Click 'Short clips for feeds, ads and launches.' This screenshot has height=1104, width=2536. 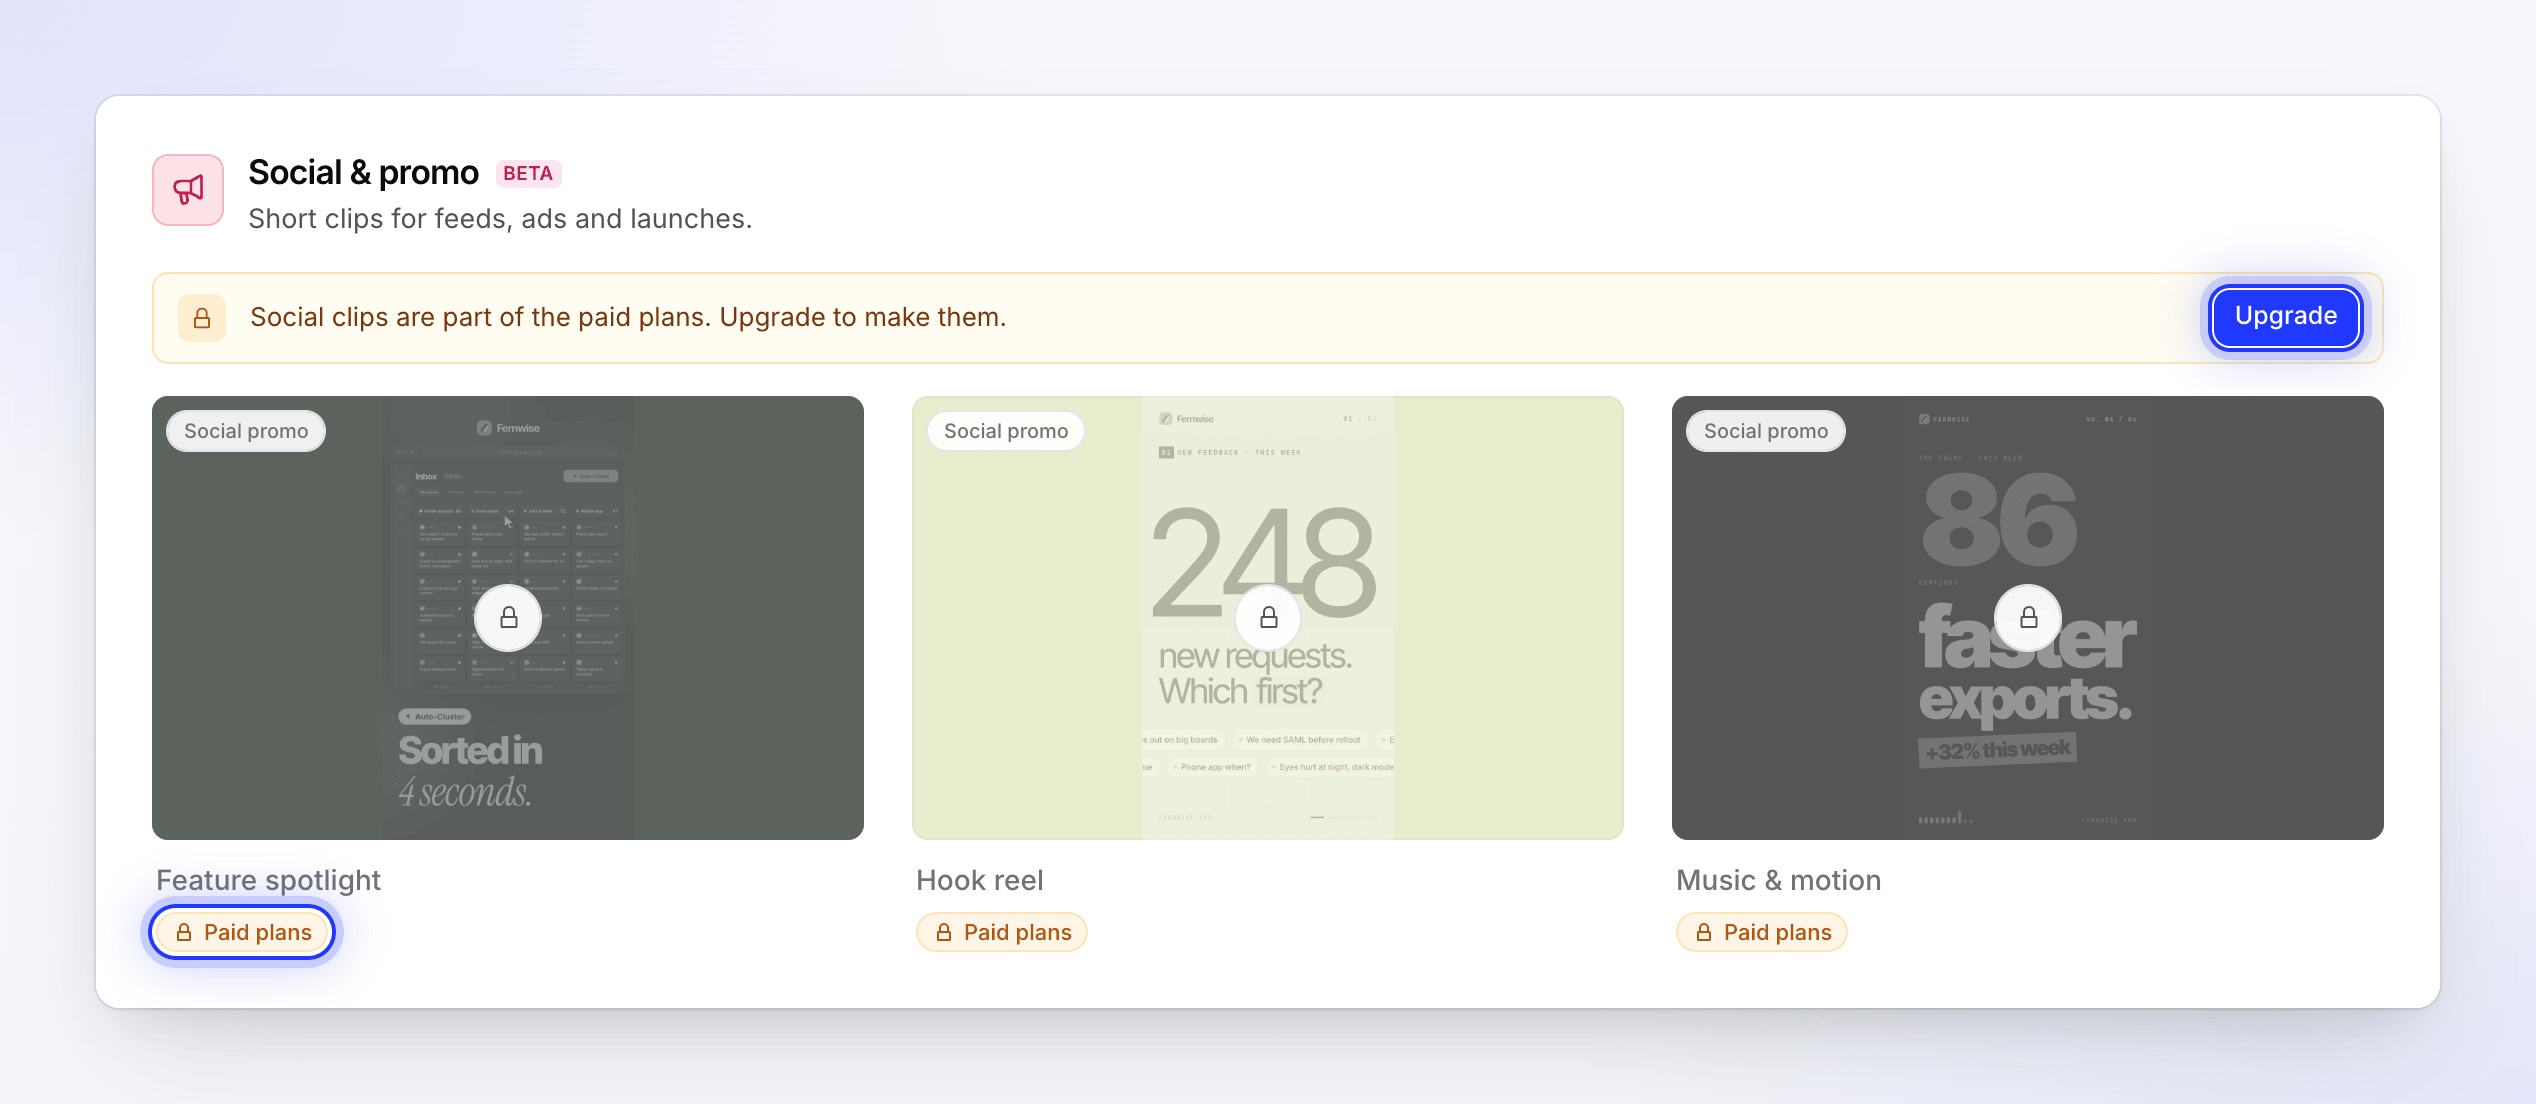(500, 219)
